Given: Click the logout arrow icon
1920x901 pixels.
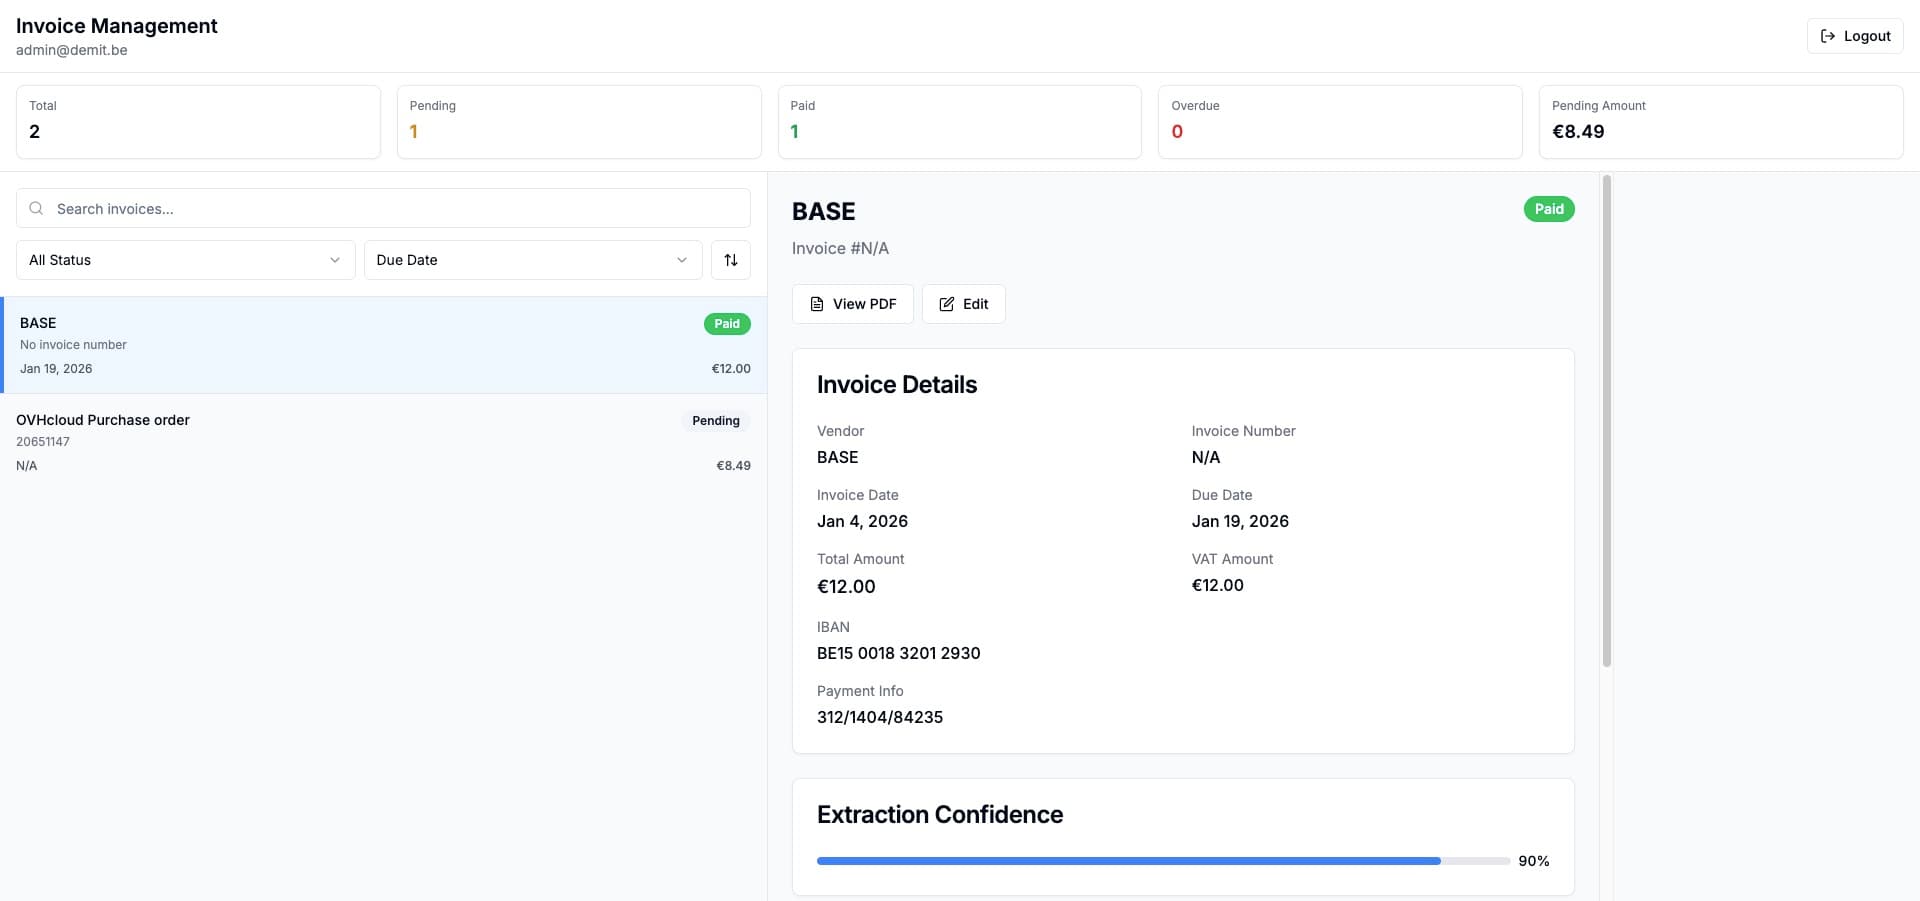Looking at the screenshot, I should [1826, 35].
